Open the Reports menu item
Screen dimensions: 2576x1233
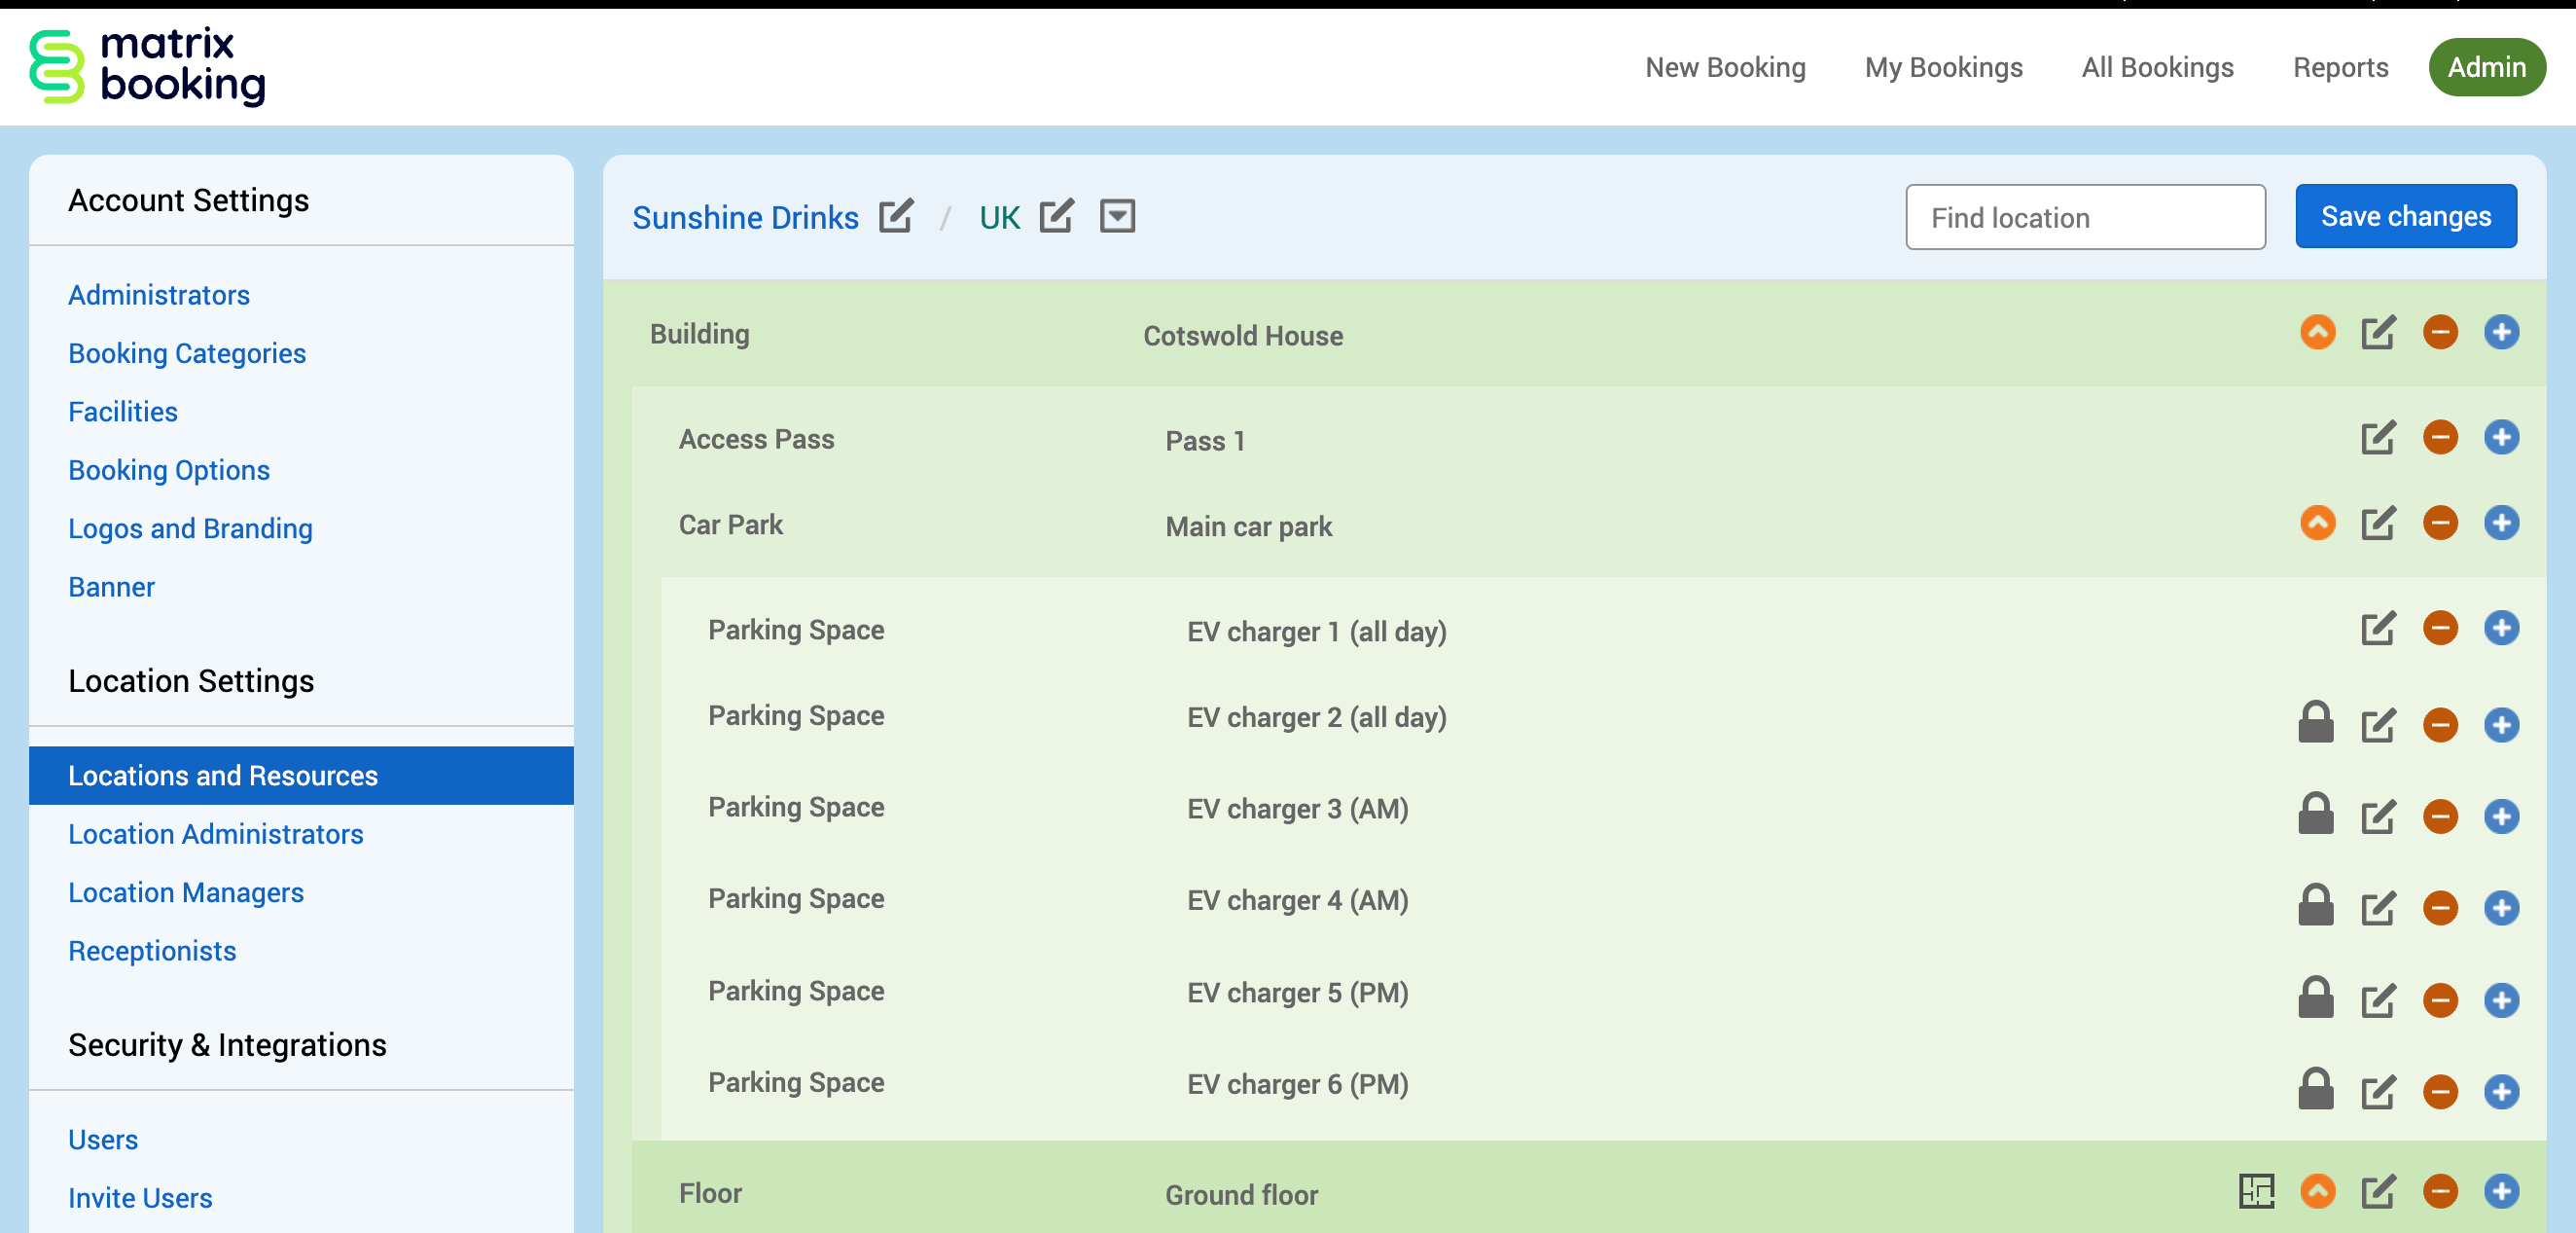[2339, 67]
